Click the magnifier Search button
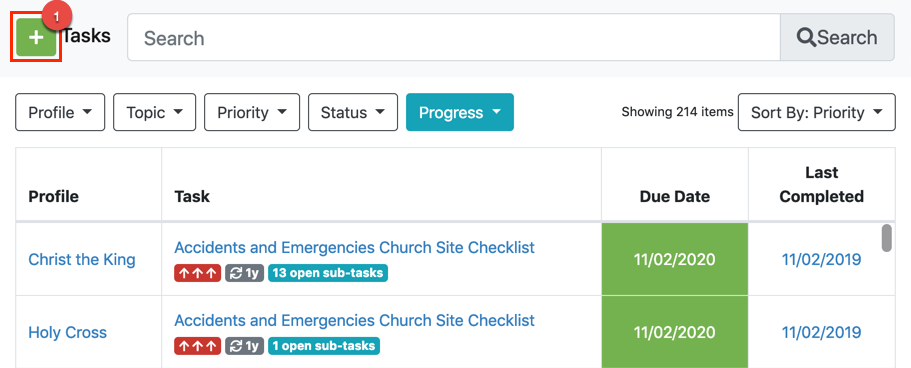Image resolution: width=911 pixels, height=368 pixels. (837, 38)
